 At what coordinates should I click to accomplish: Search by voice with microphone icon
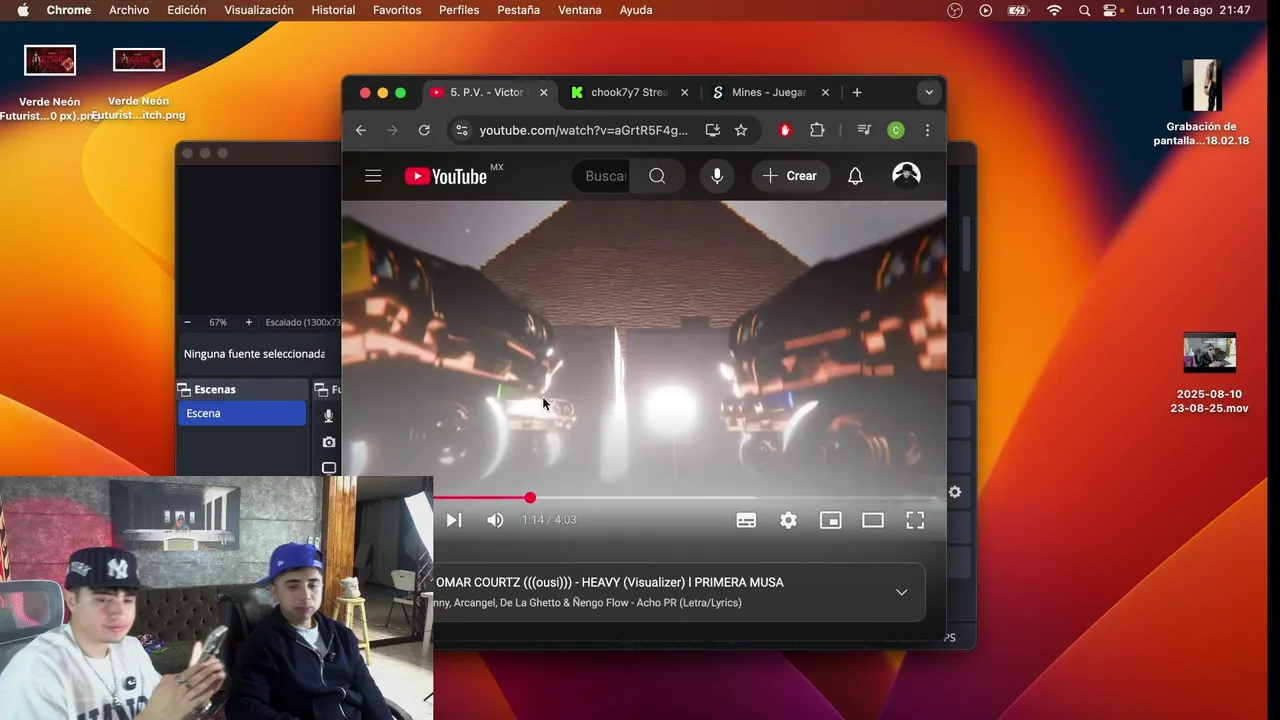click(717, 176)
